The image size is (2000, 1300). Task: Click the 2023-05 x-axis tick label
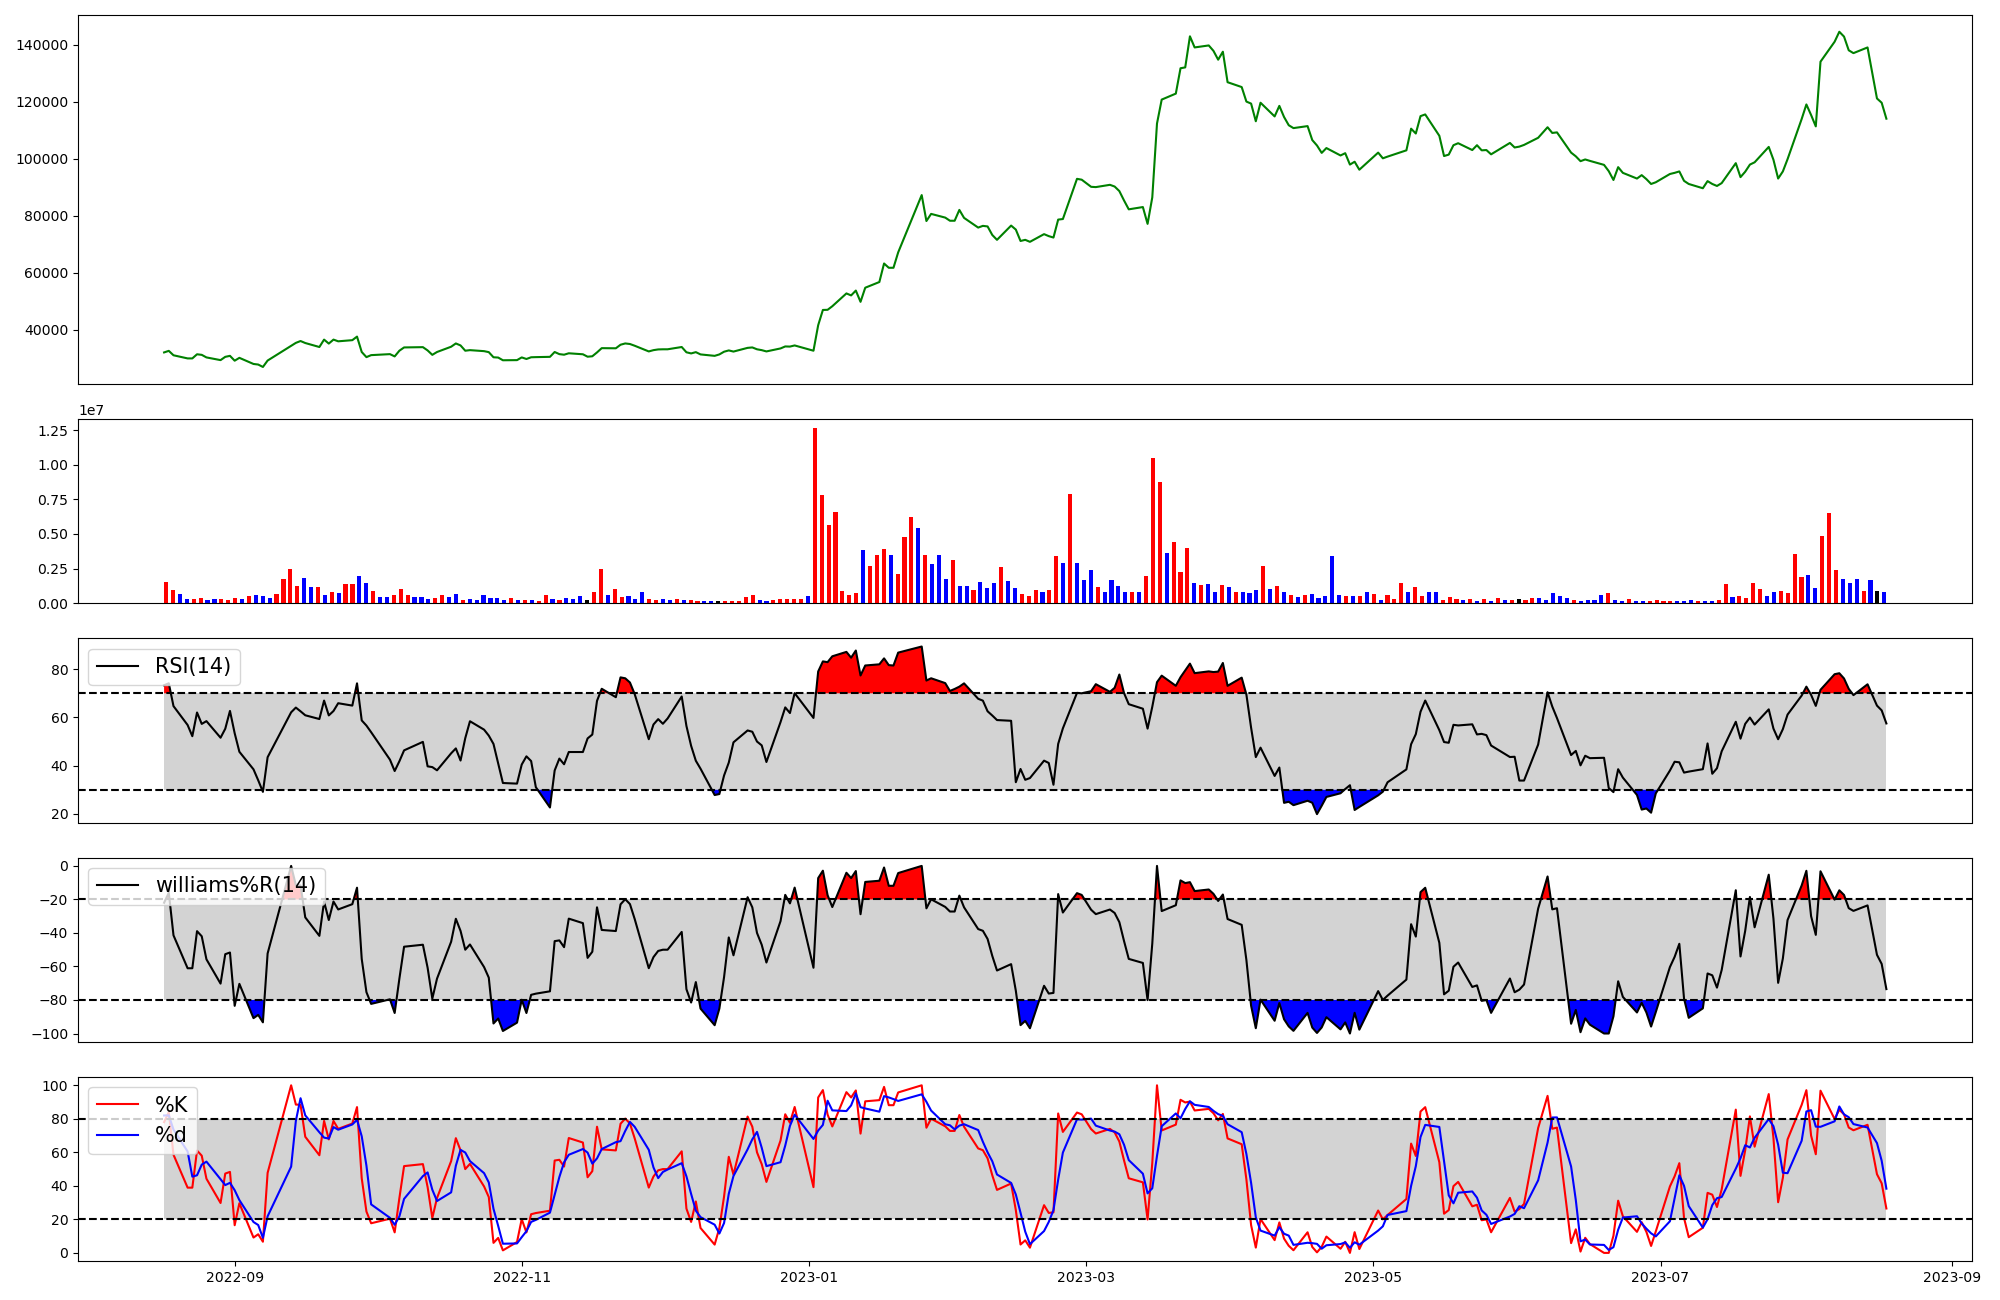(1373, 1277)
